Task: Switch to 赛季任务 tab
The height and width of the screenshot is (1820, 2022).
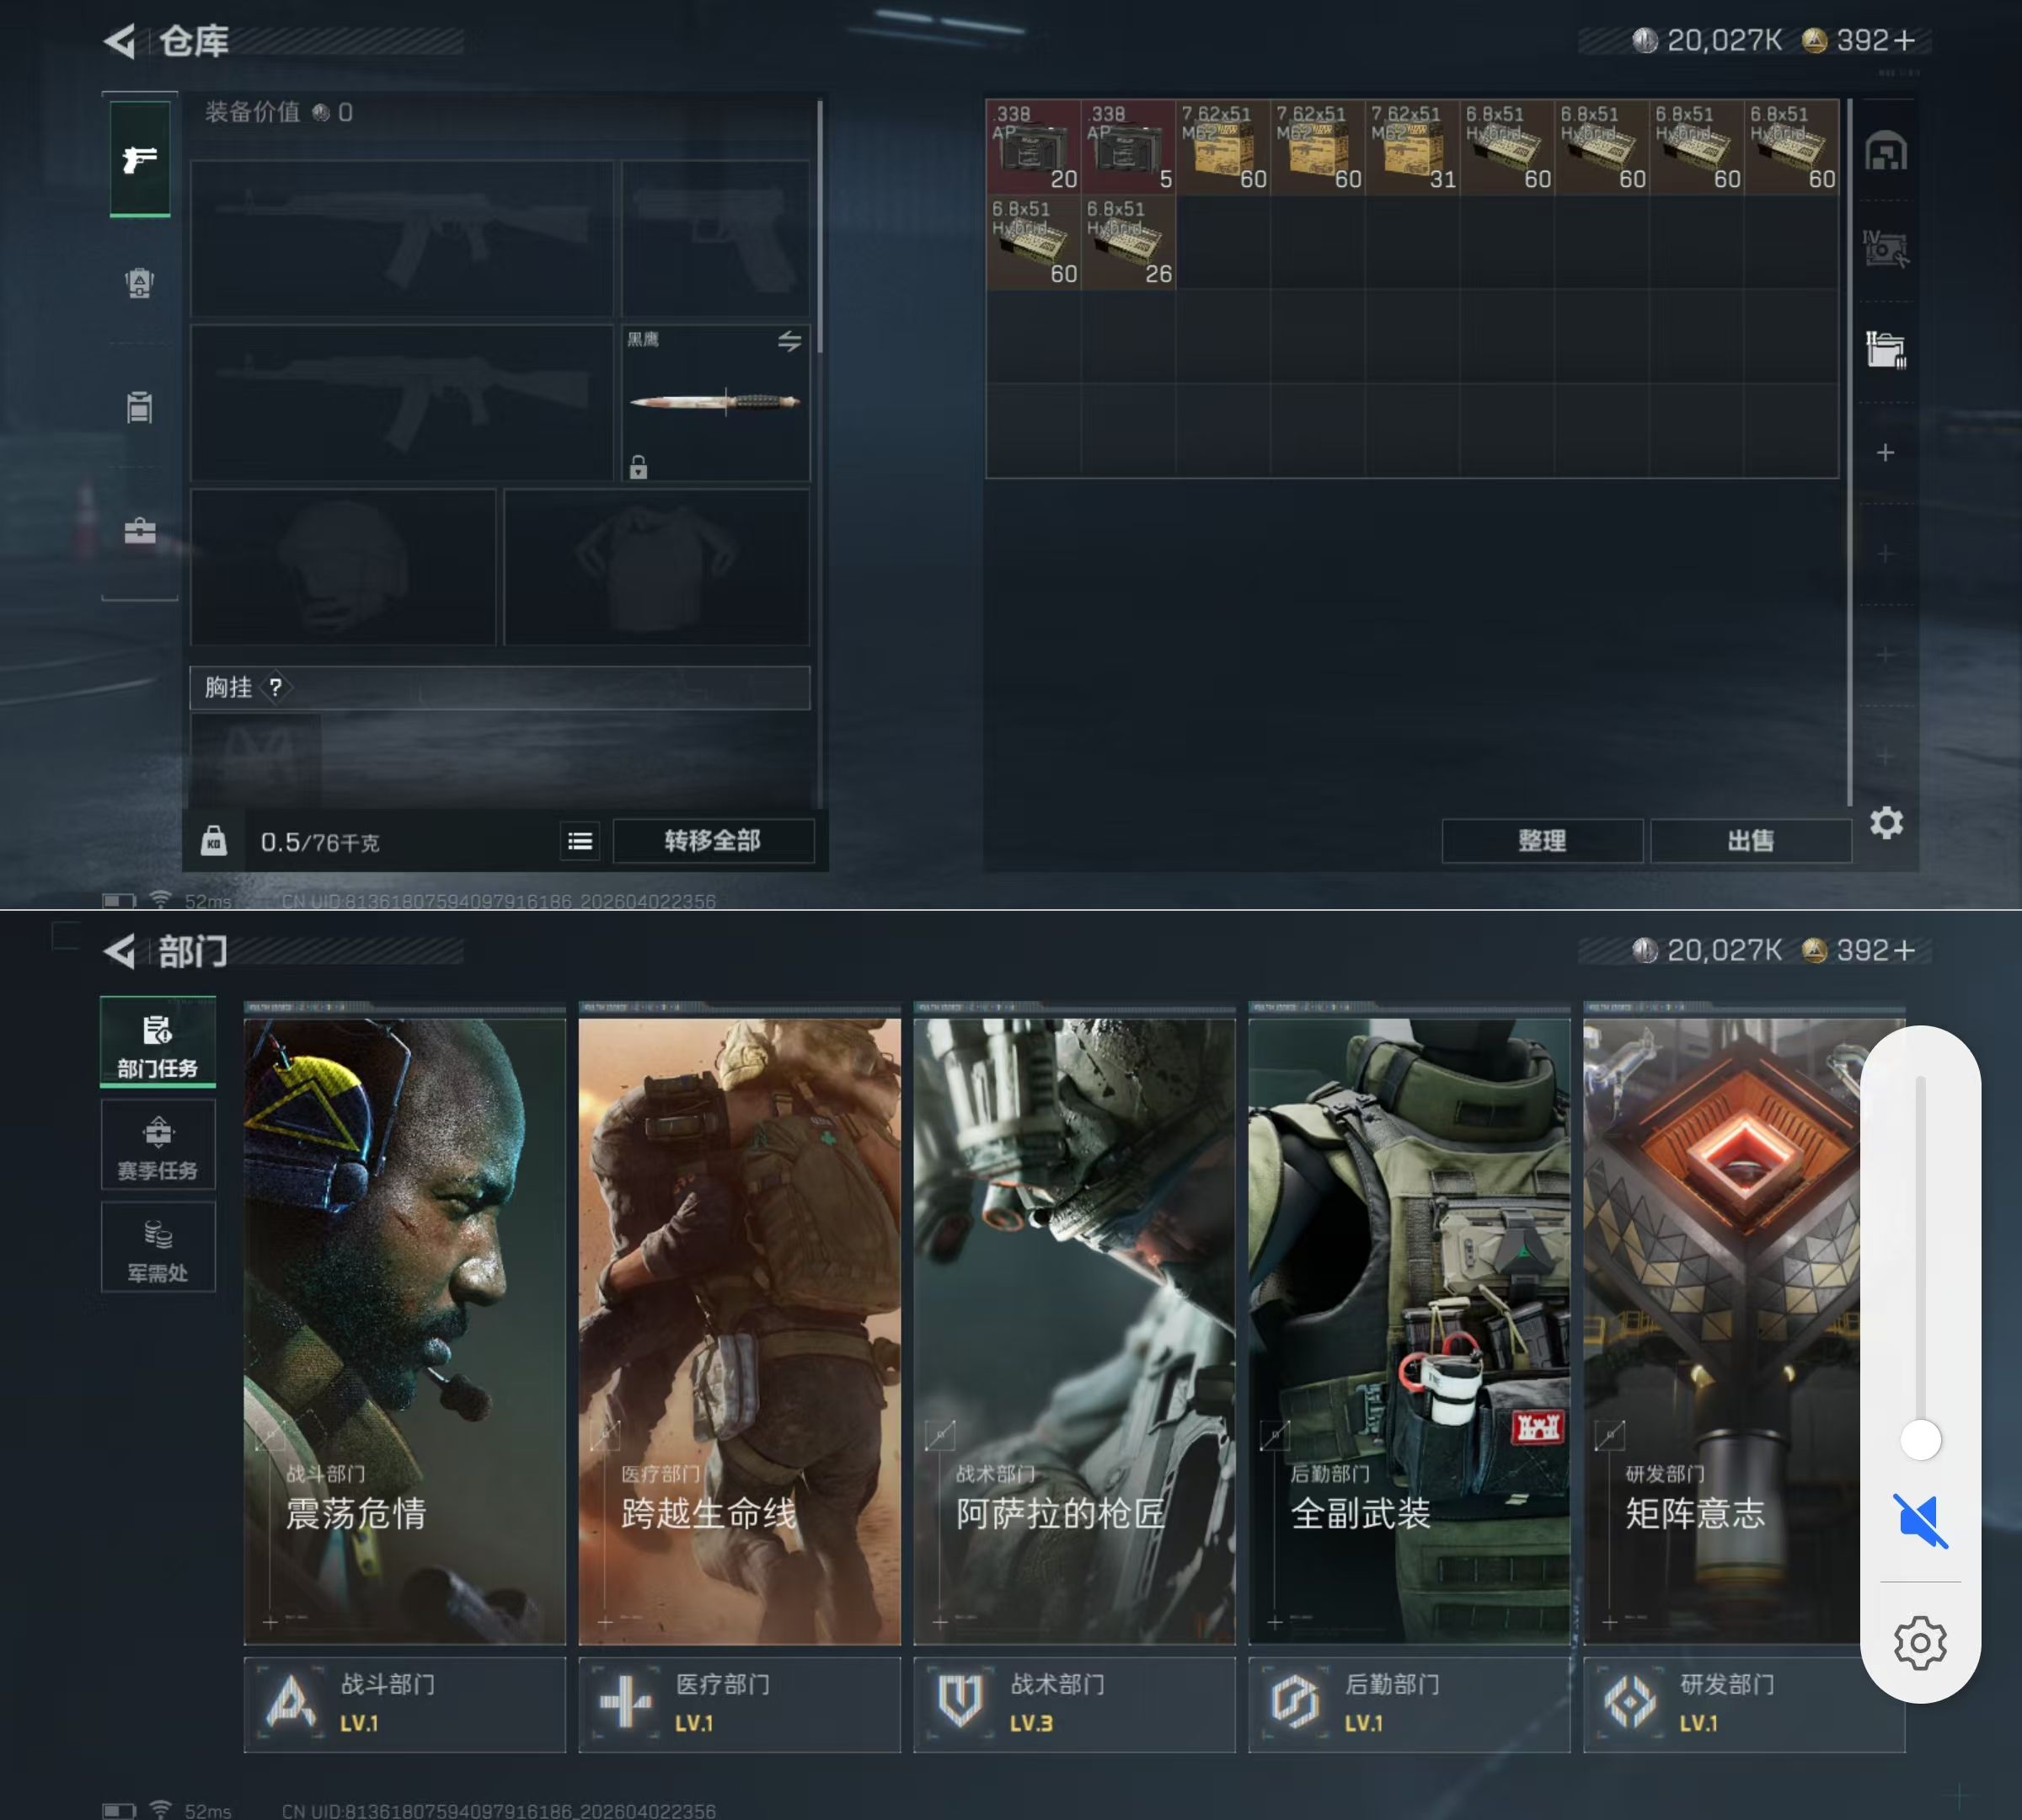Action: click(158, 1146)
